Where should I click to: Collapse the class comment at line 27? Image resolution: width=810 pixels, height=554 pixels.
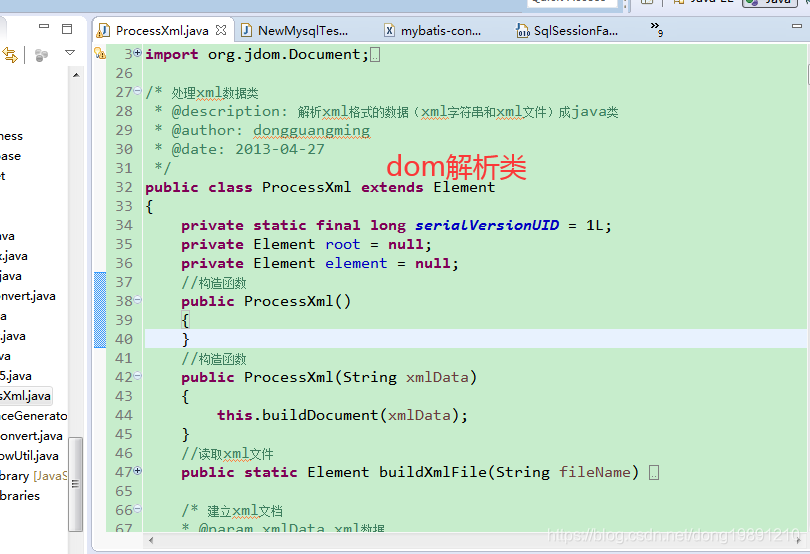[x=137, y=91]
